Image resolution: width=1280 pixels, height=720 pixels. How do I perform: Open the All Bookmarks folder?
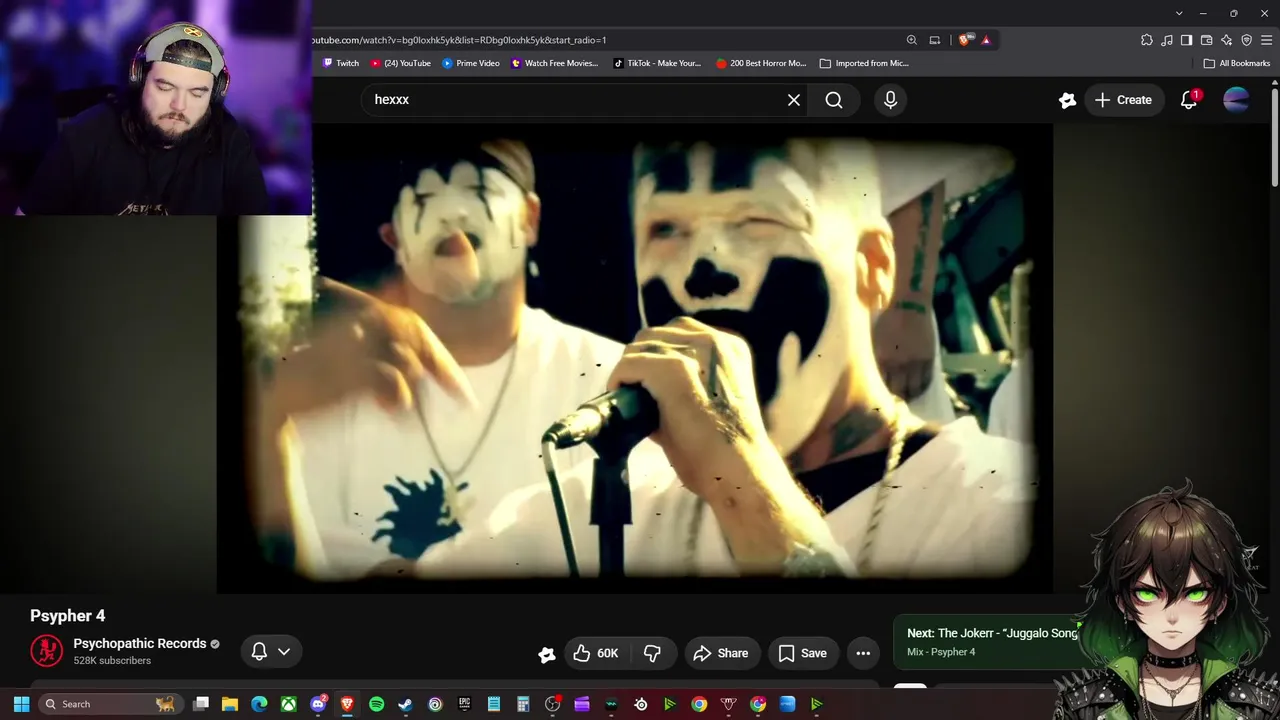coord(1237,63)
